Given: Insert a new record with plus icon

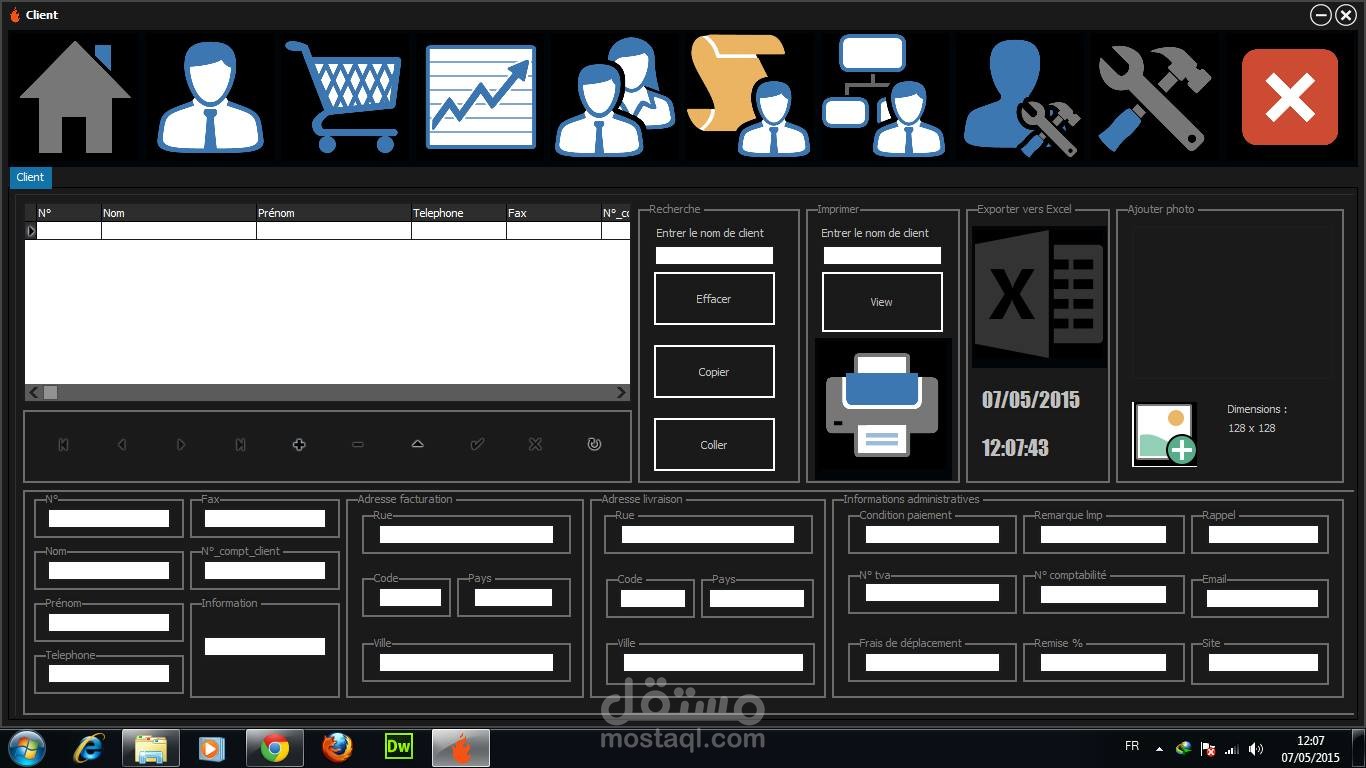Looking at the screenshot, I should tap(299, 445).
